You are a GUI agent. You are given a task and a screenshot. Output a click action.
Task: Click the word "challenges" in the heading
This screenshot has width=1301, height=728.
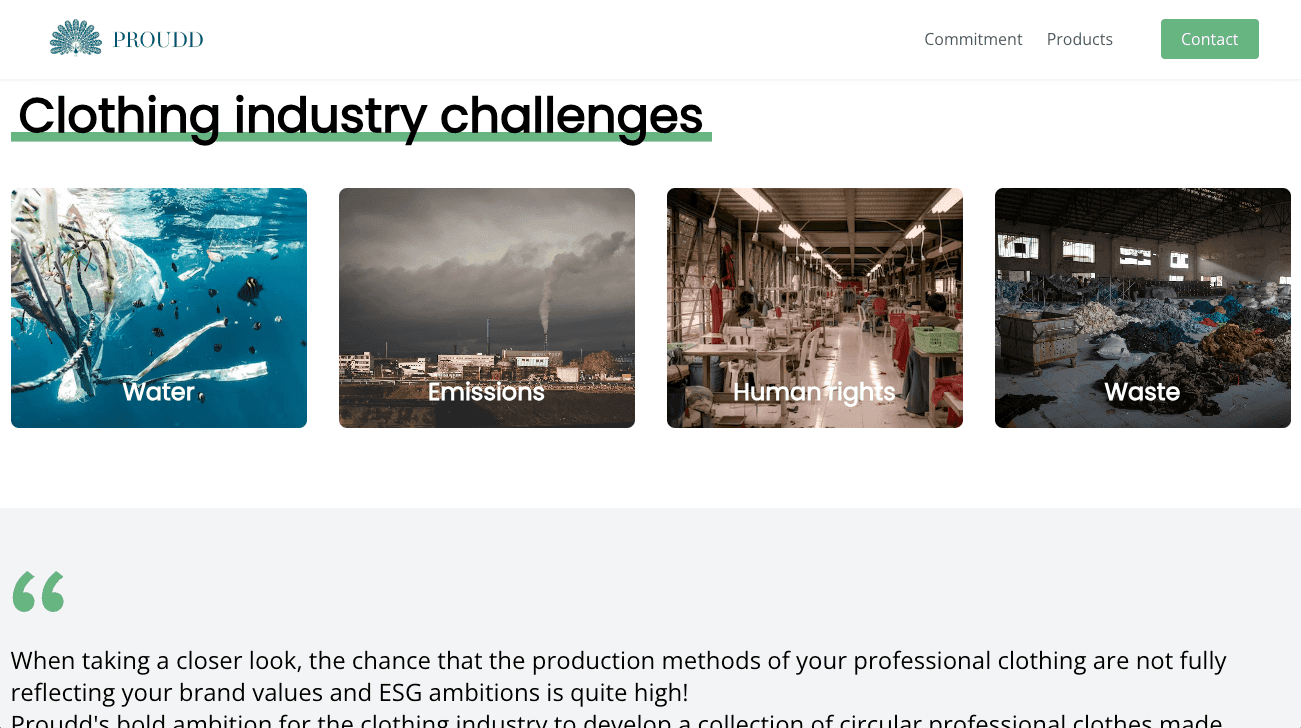(x=571, y=116)
